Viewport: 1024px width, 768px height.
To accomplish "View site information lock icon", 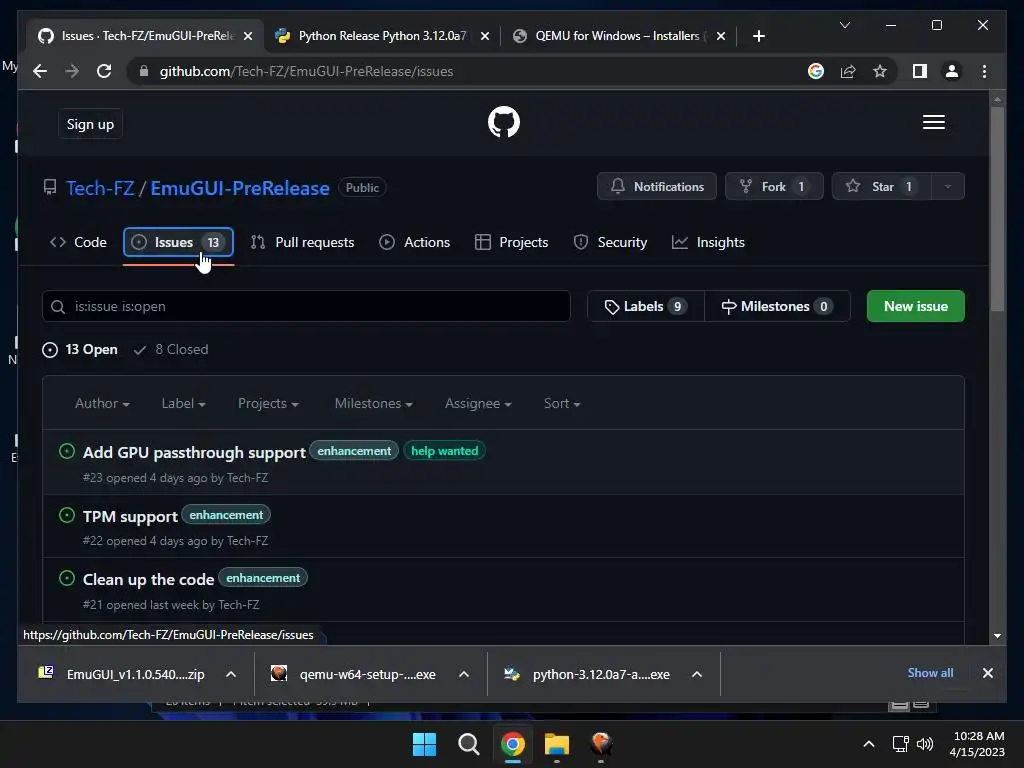I will pyautogui.click(x=144, y=71).
